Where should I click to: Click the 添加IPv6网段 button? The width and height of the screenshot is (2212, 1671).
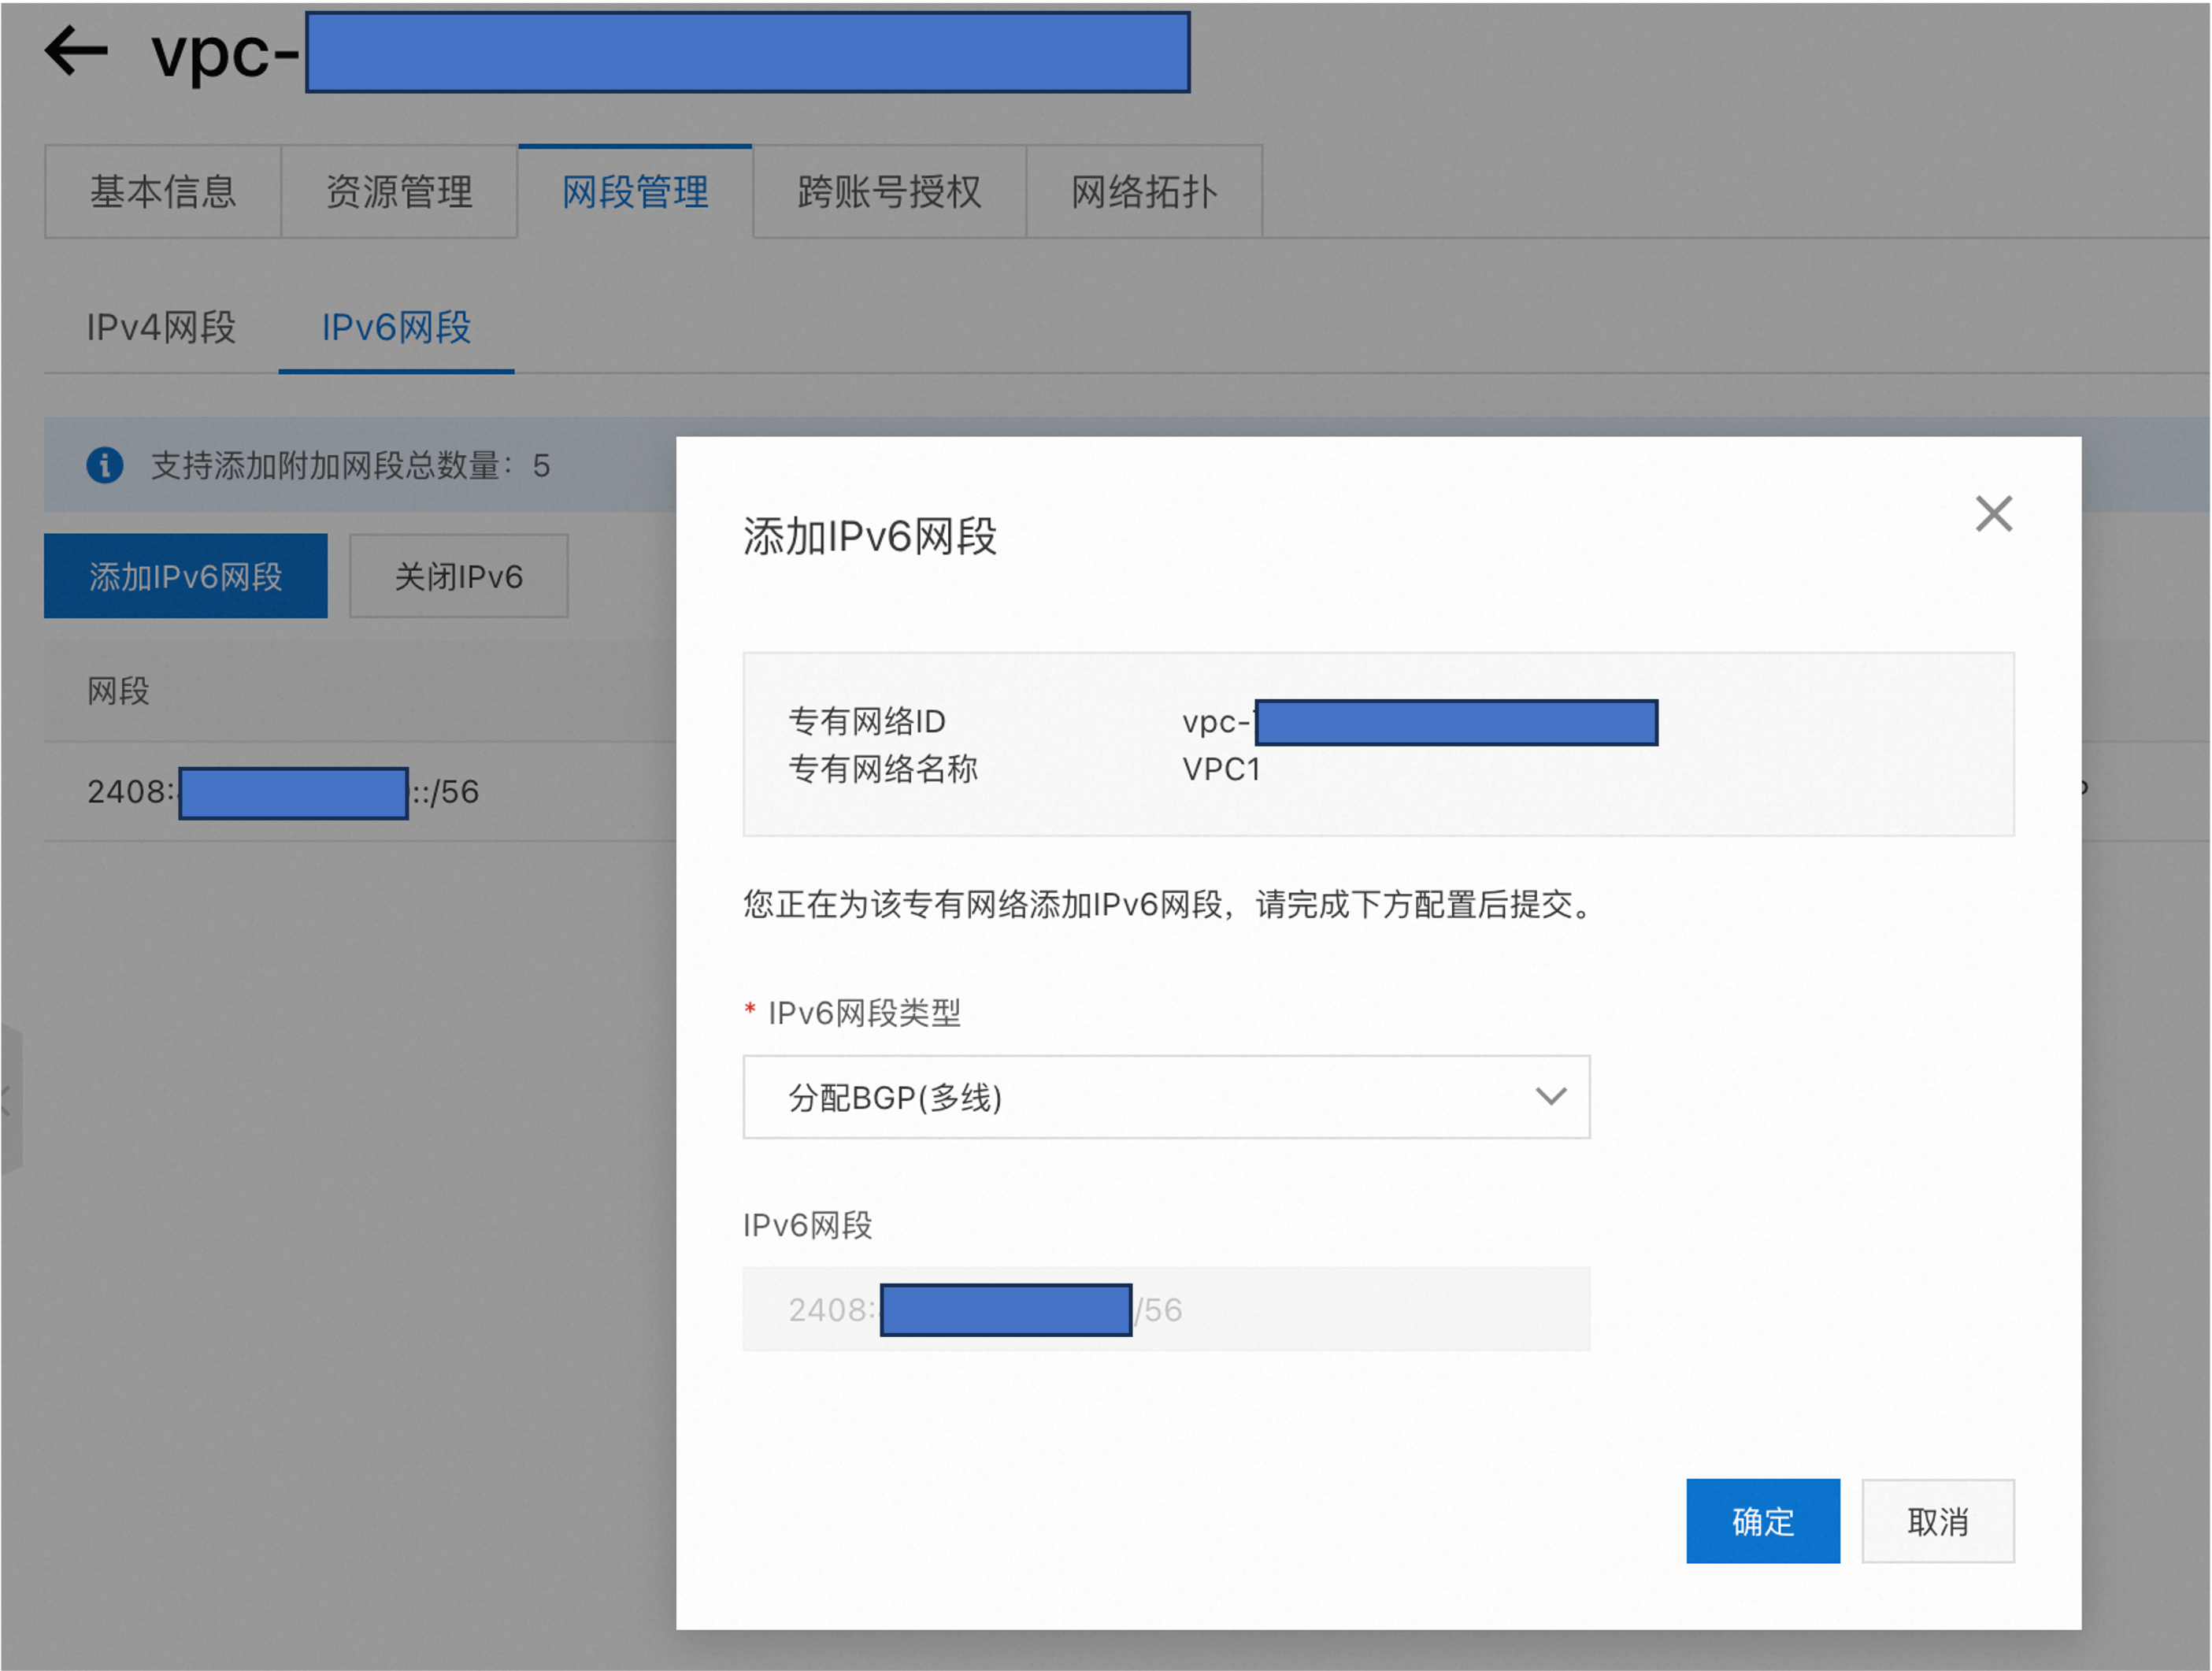tap(186, 576)
